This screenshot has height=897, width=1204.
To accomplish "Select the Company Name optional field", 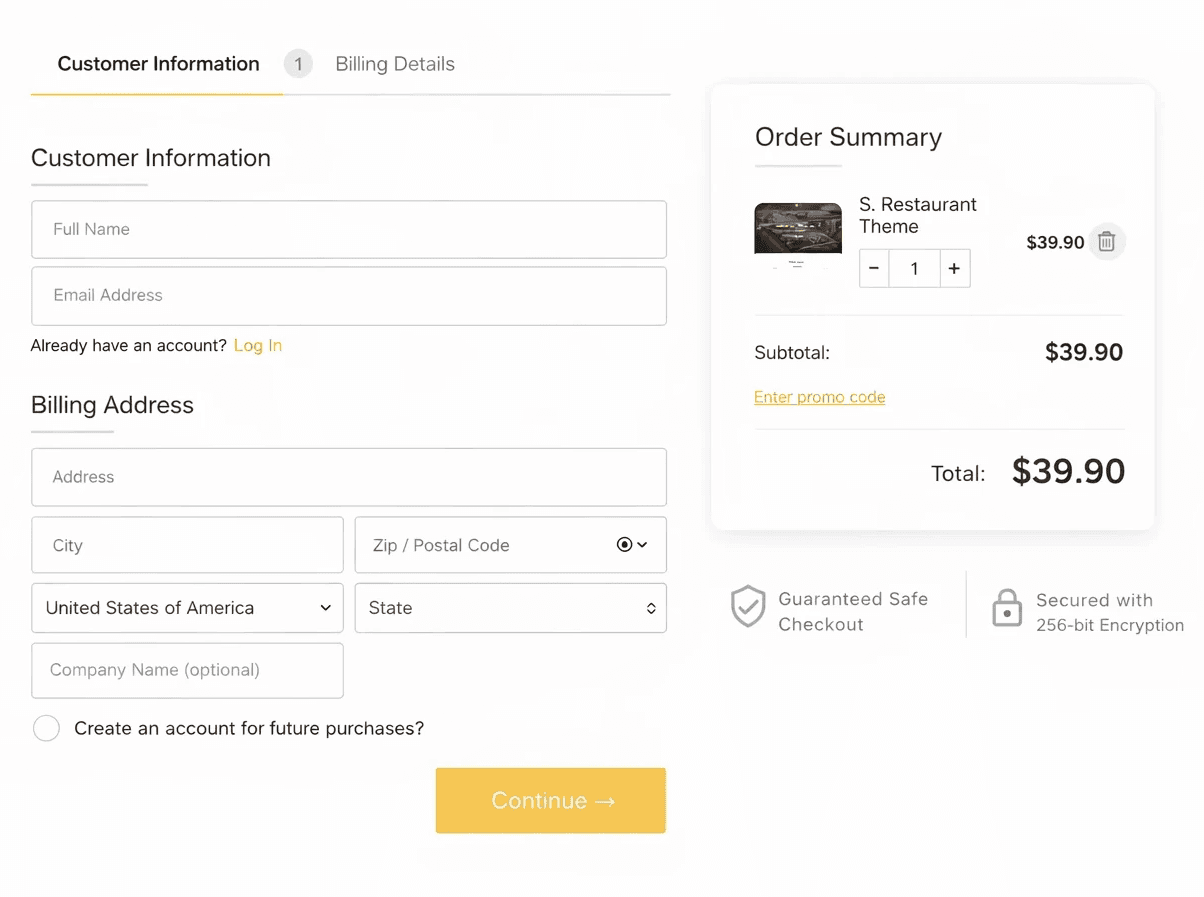I will (188, 670).
